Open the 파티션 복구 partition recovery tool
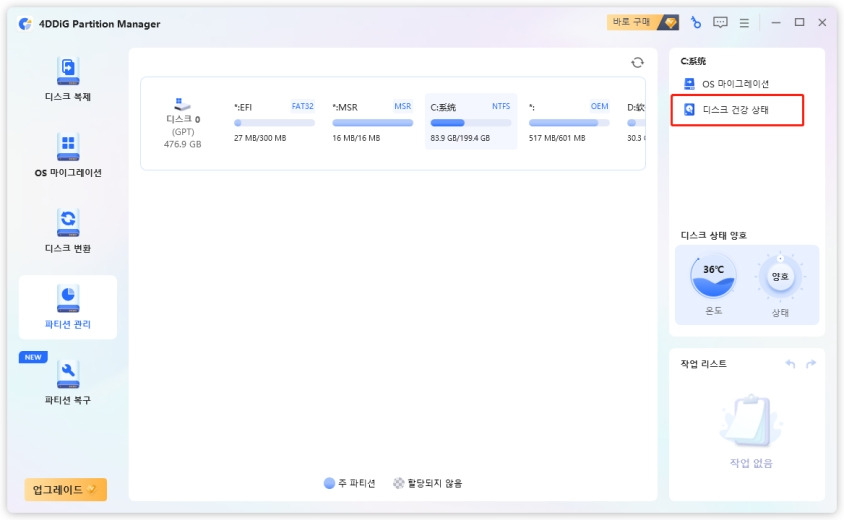Viewport: 844px width, 520px height. (x=68, y=383)
